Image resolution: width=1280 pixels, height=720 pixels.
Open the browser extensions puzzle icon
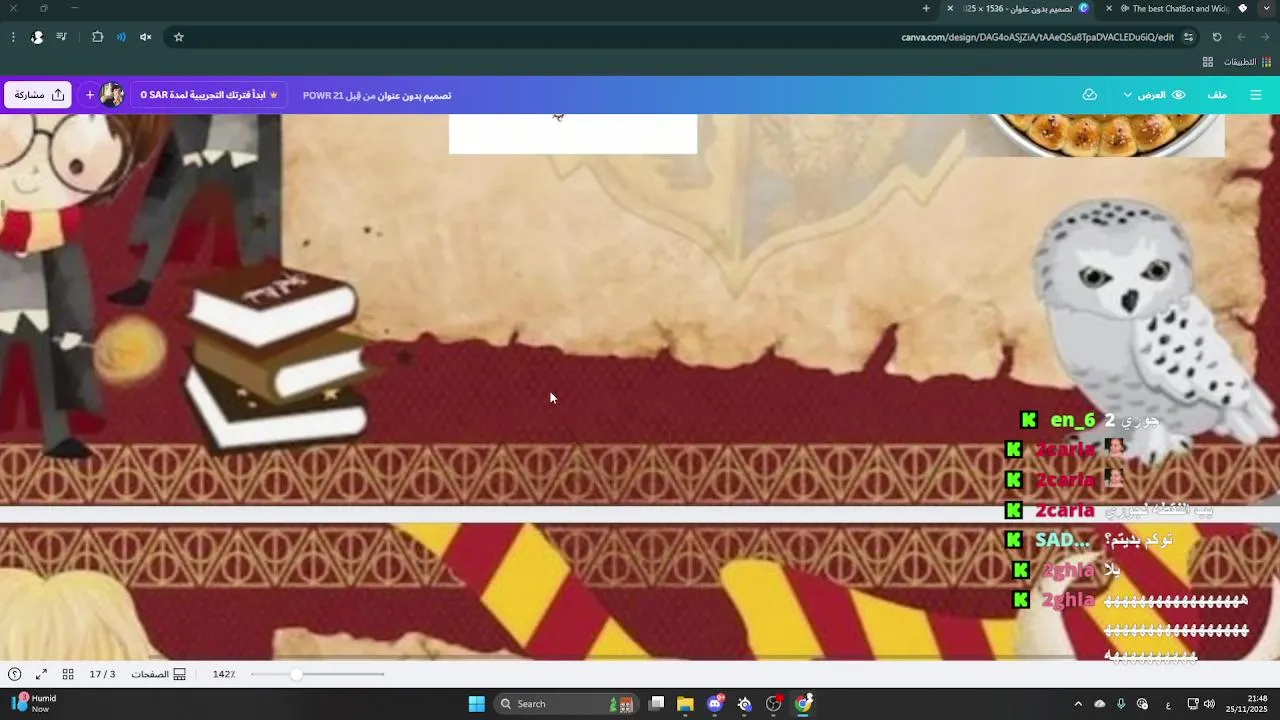click(x=97, y=37)
